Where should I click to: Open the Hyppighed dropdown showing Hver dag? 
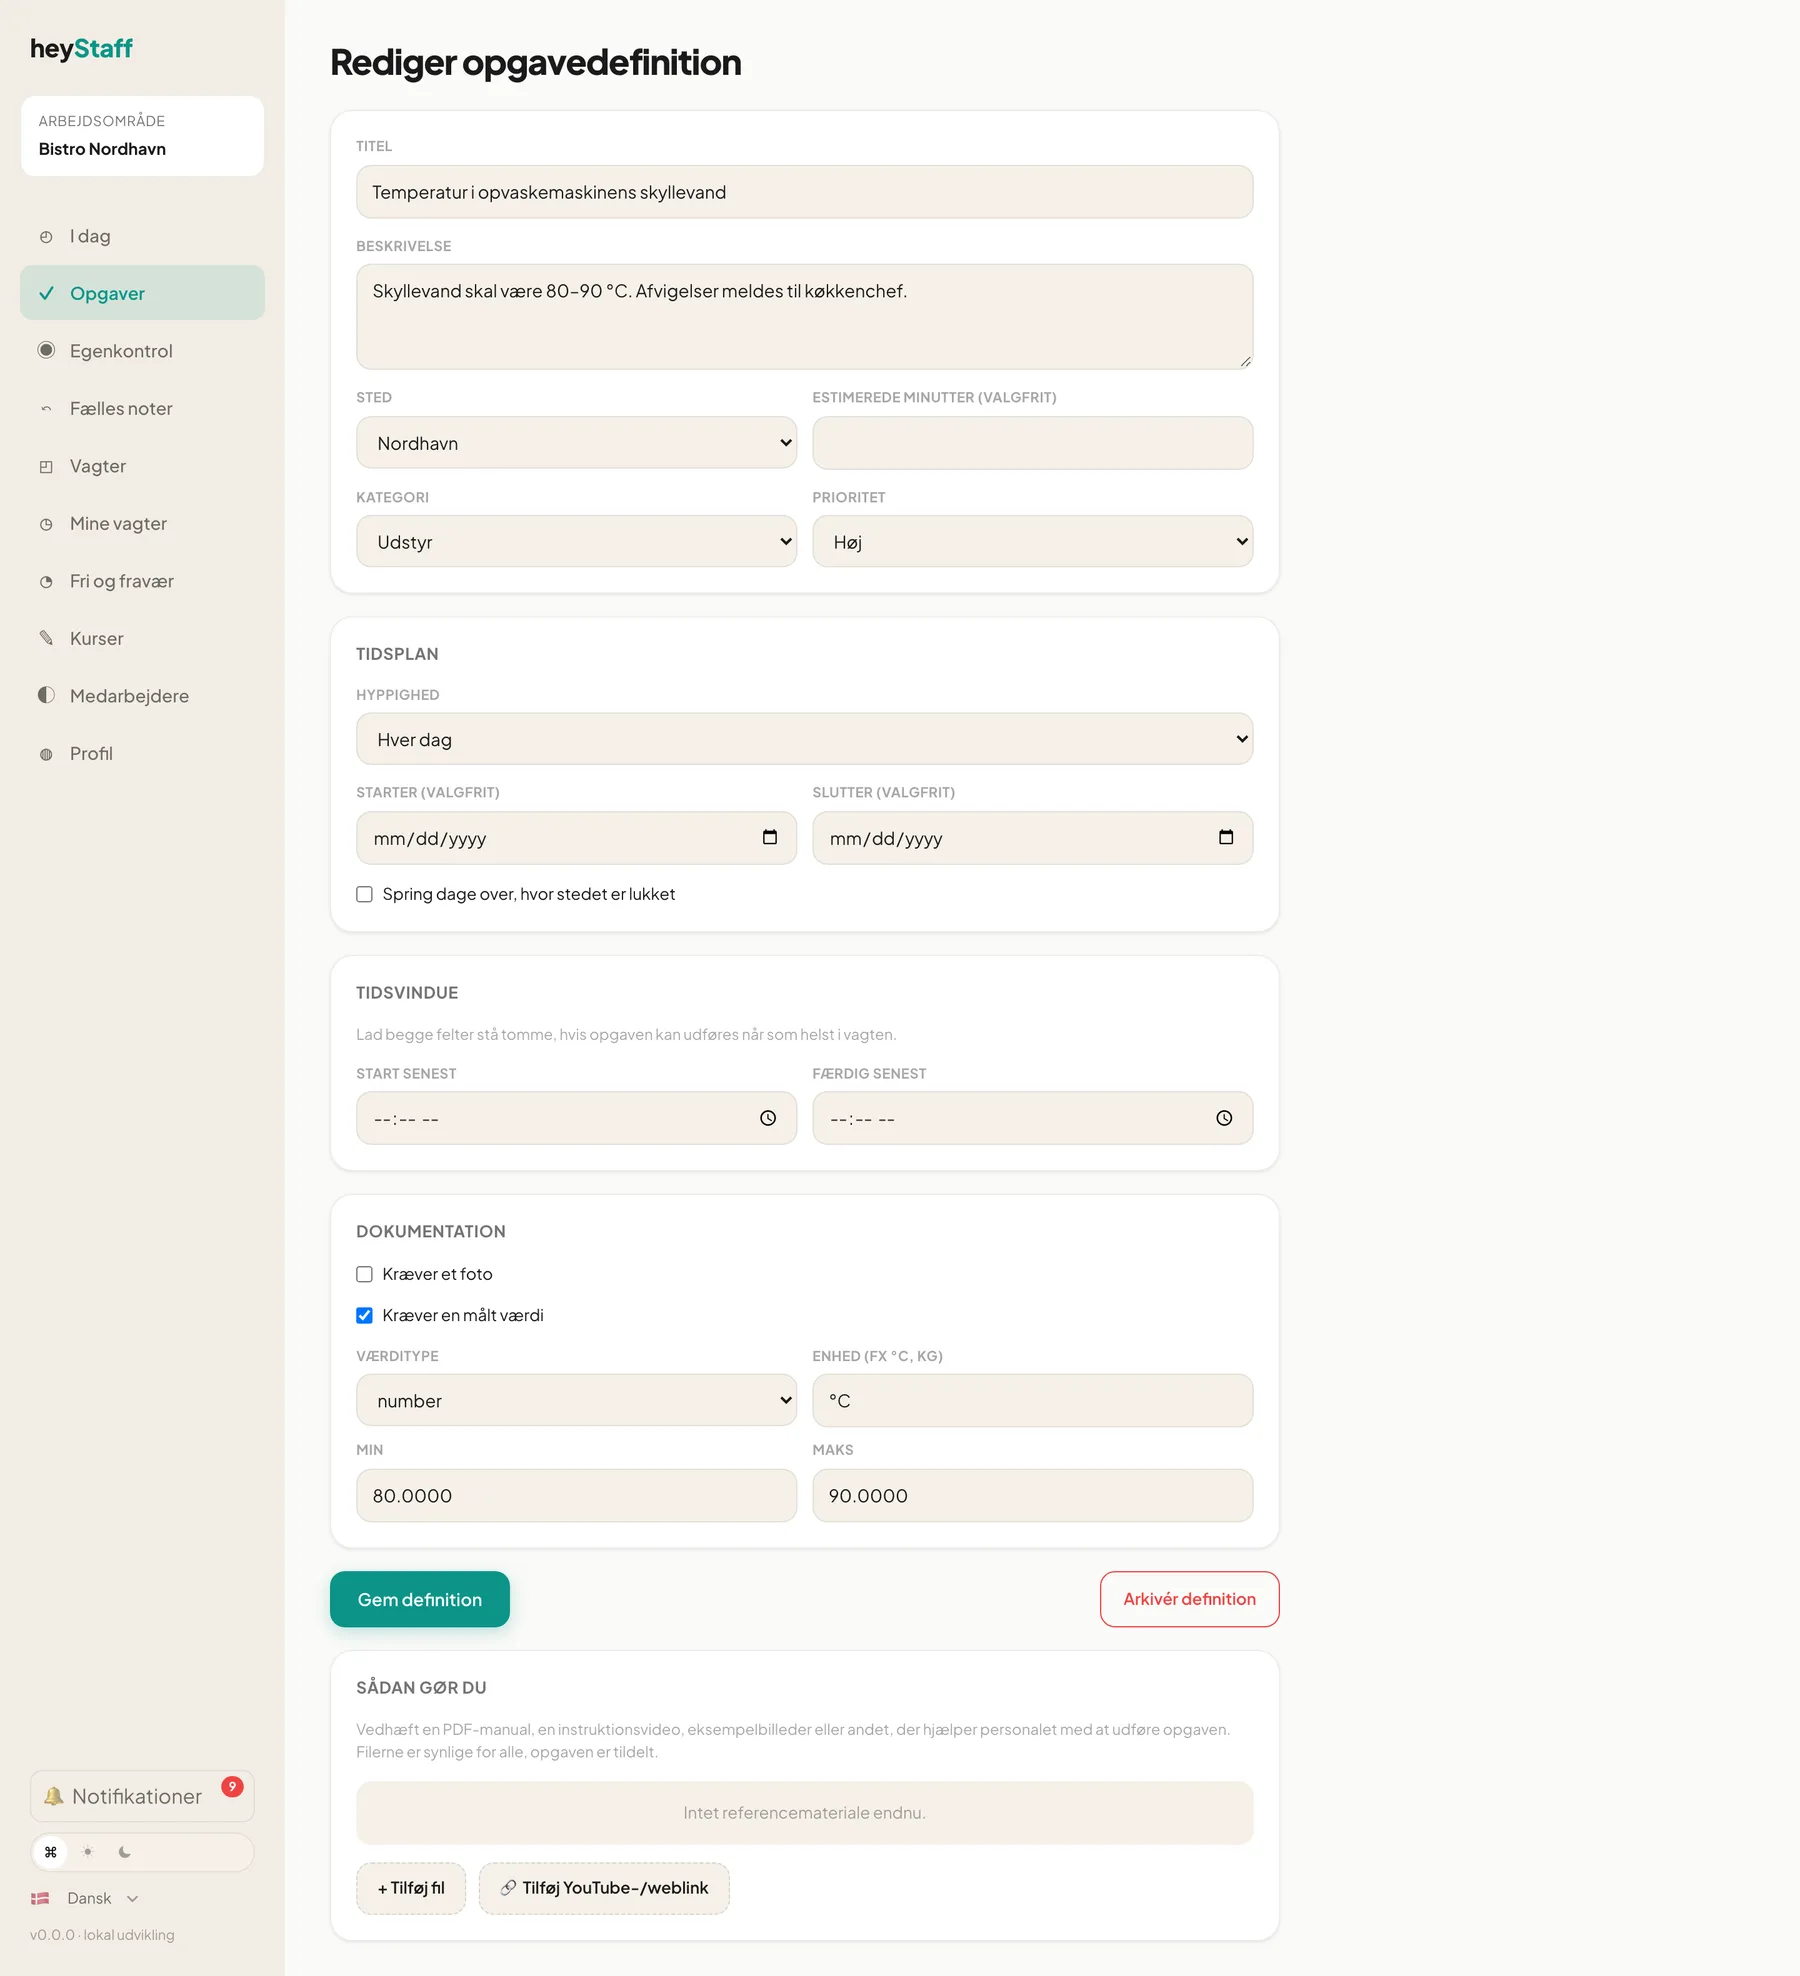tap(804, 739)
